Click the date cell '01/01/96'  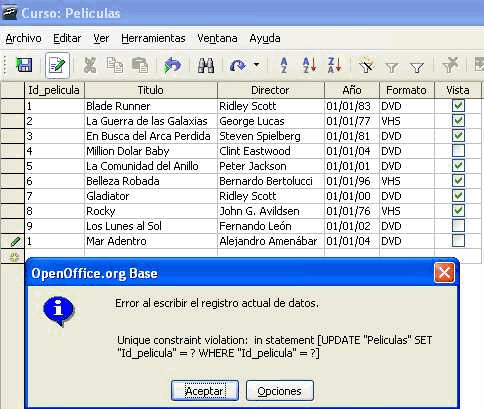click(352, 181)
